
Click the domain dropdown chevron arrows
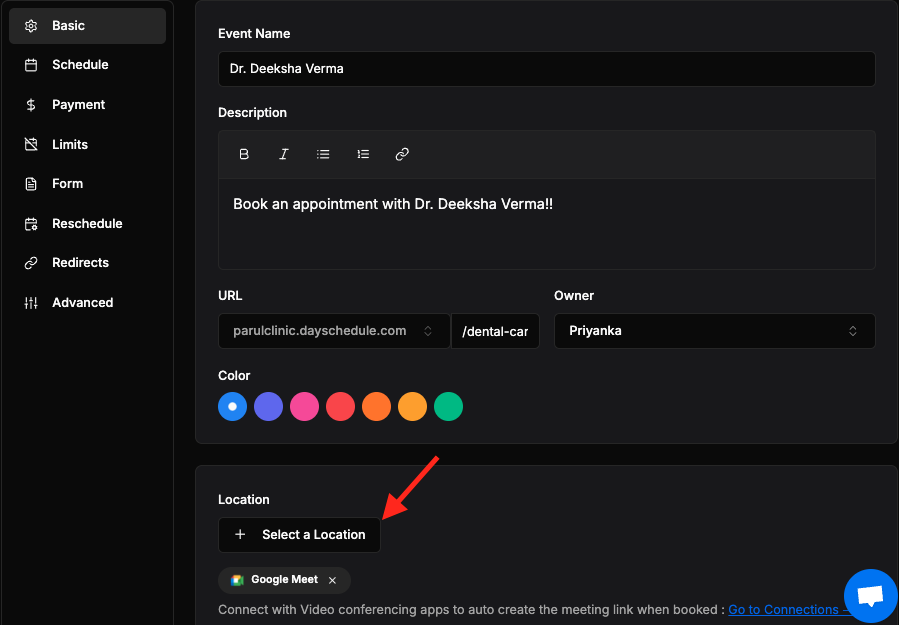pyautogui.click(x=428, y=331)
